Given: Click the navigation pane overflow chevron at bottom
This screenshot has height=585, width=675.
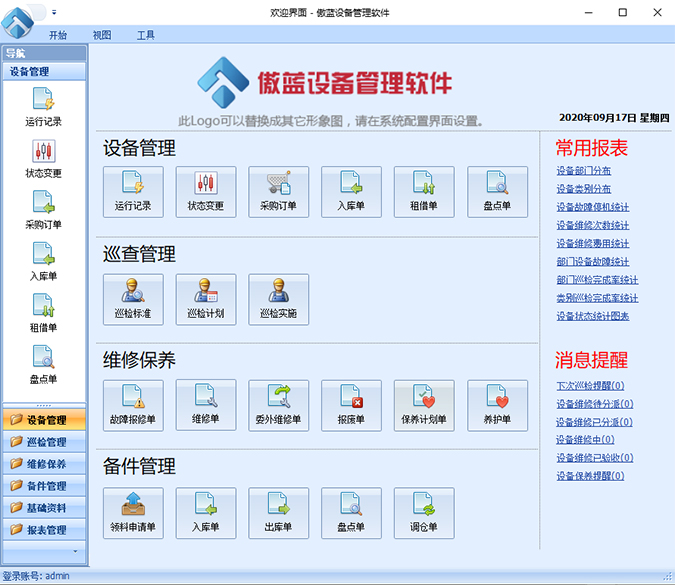Looking at the screenshot, I should click(x=73, y=551).
